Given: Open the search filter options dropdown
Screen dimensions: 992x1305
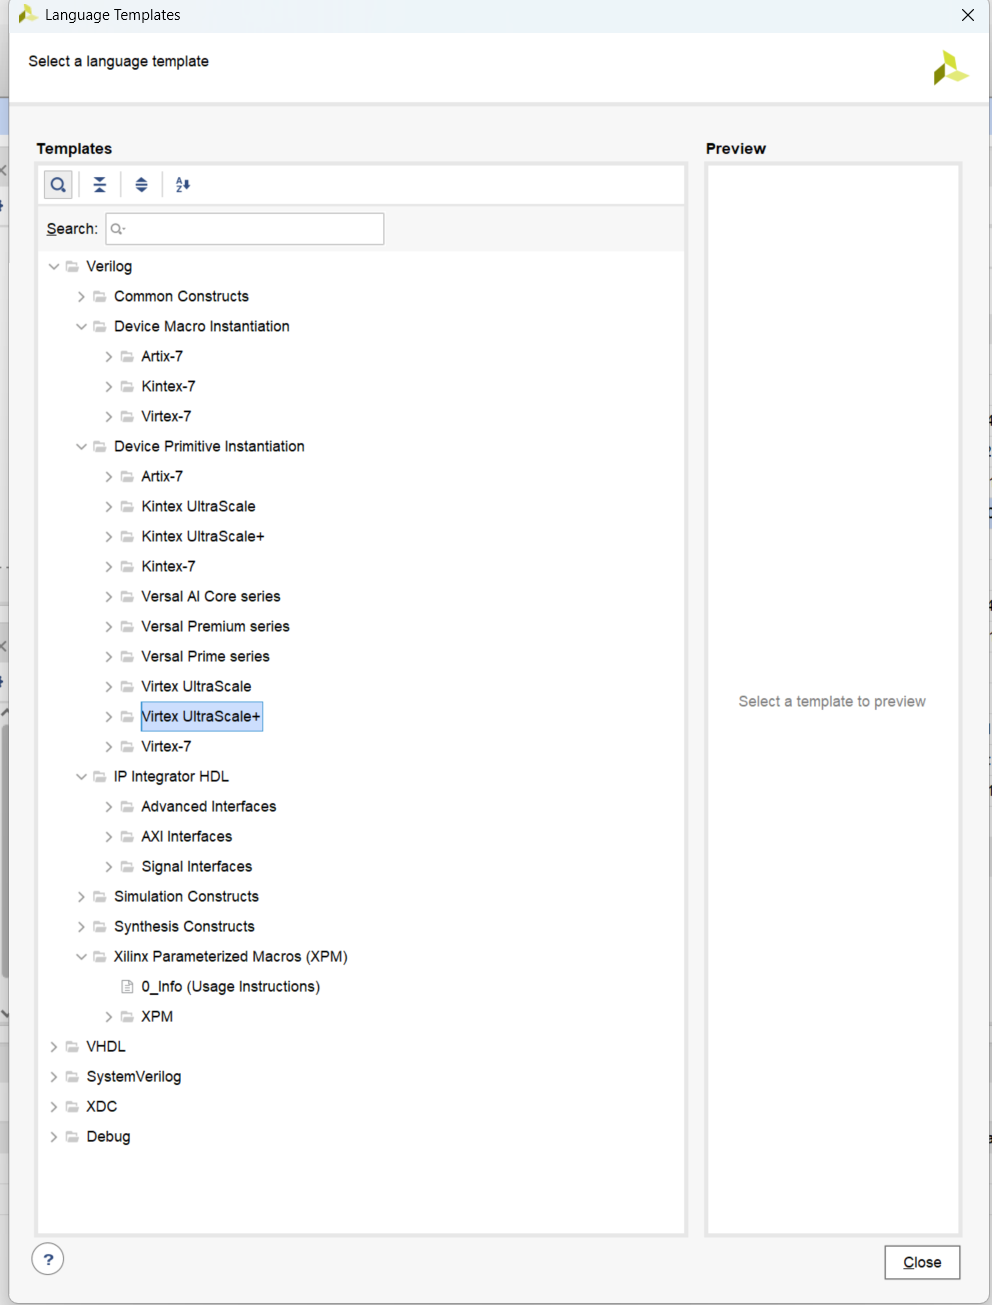Looking at the screenshot, I should click(x=117, y=229).
